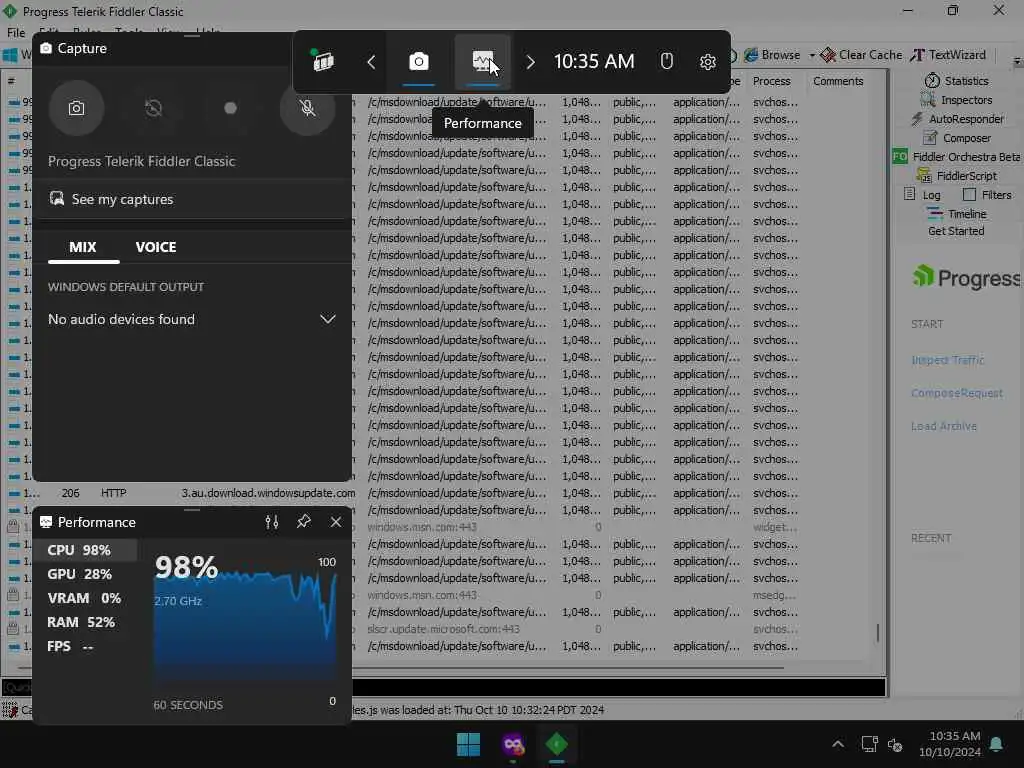Expand the No audio devices found dropdown

[x=327, y=319]
